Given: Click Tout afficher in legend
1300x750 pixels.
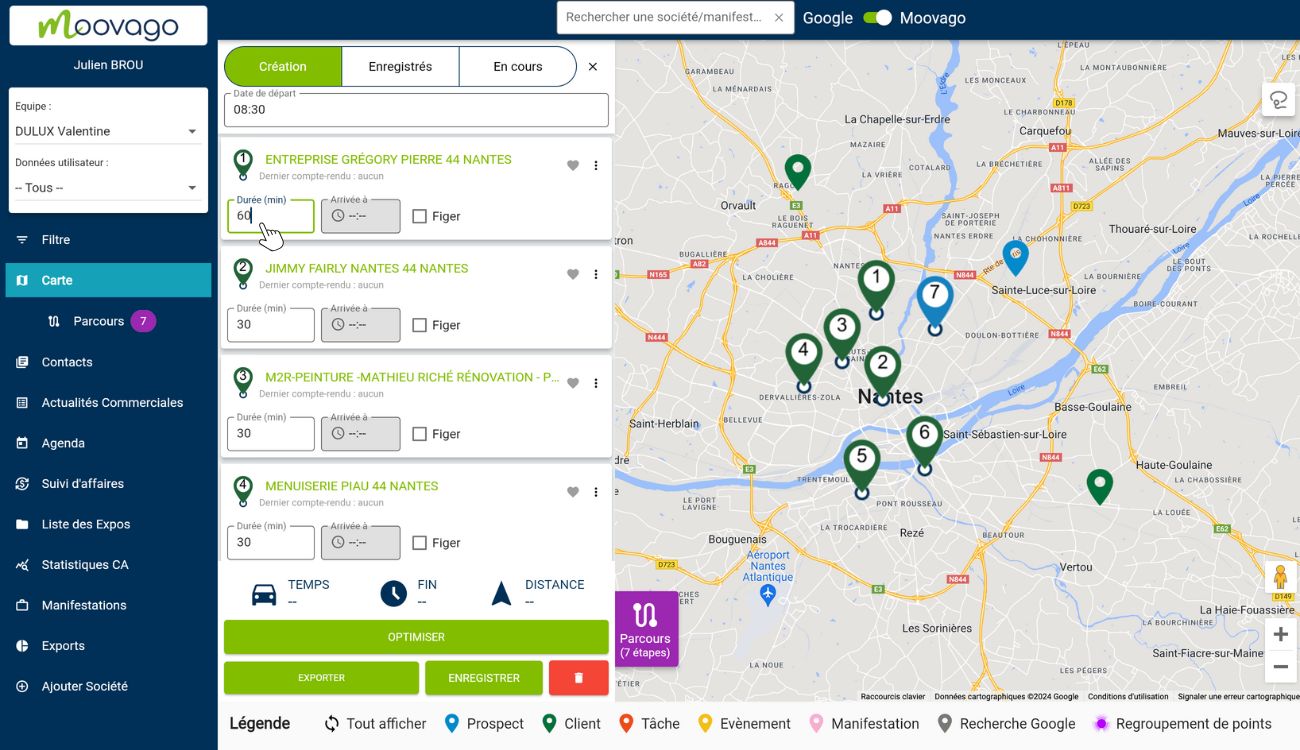Looking at the screenshot, I should tap(375, 723).
